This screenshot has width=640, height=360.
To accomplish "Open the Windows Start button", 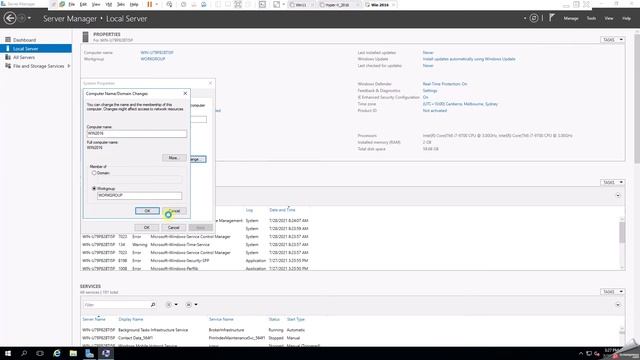I will coord(8,353).
